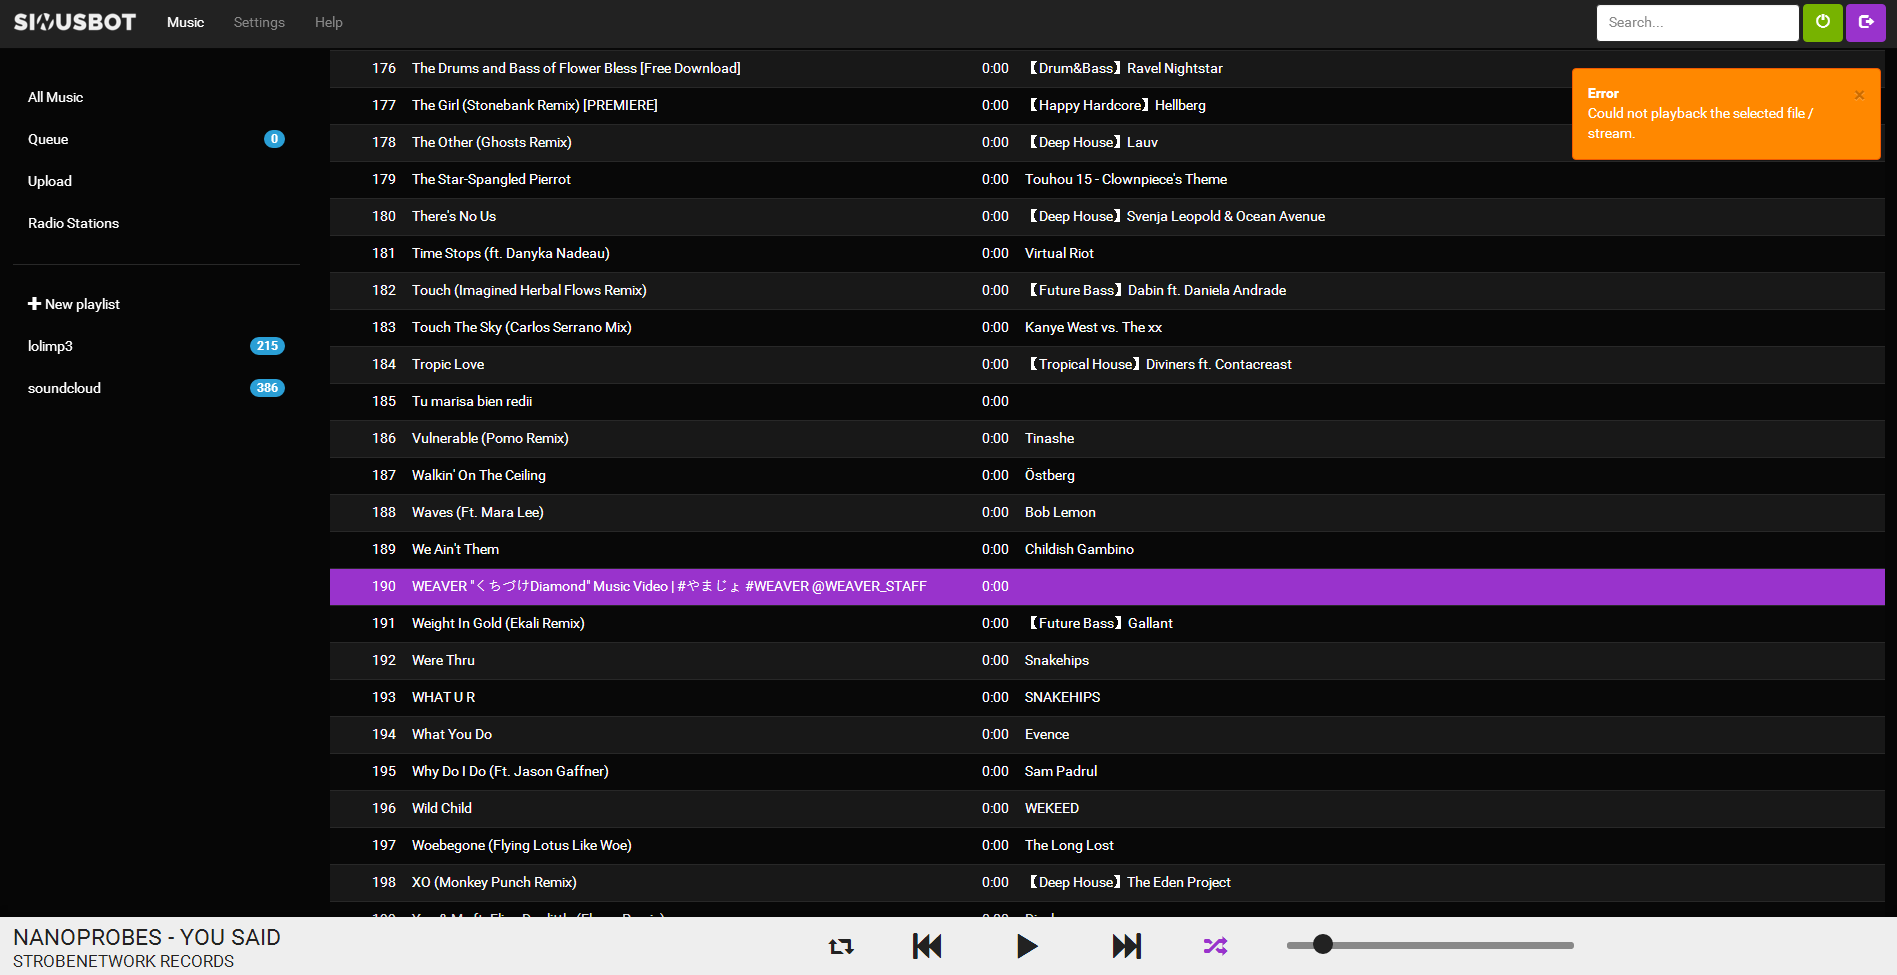Select track XO (Monkey Punch Remix)

[1107, 882]
